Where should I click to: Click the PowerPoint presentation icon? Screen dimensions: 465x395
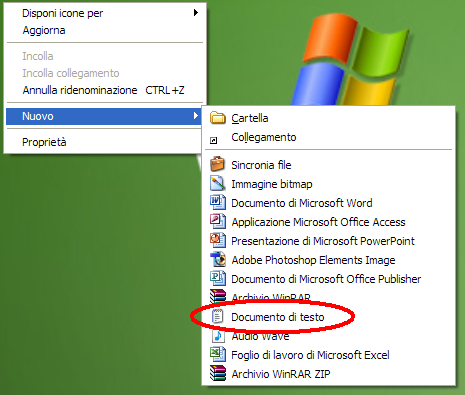[218, 240]
